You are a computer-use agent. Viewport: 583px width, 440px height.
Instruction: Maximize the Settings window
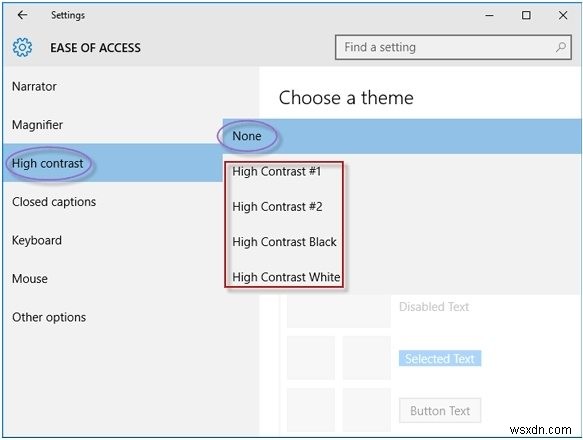[526, 15]
